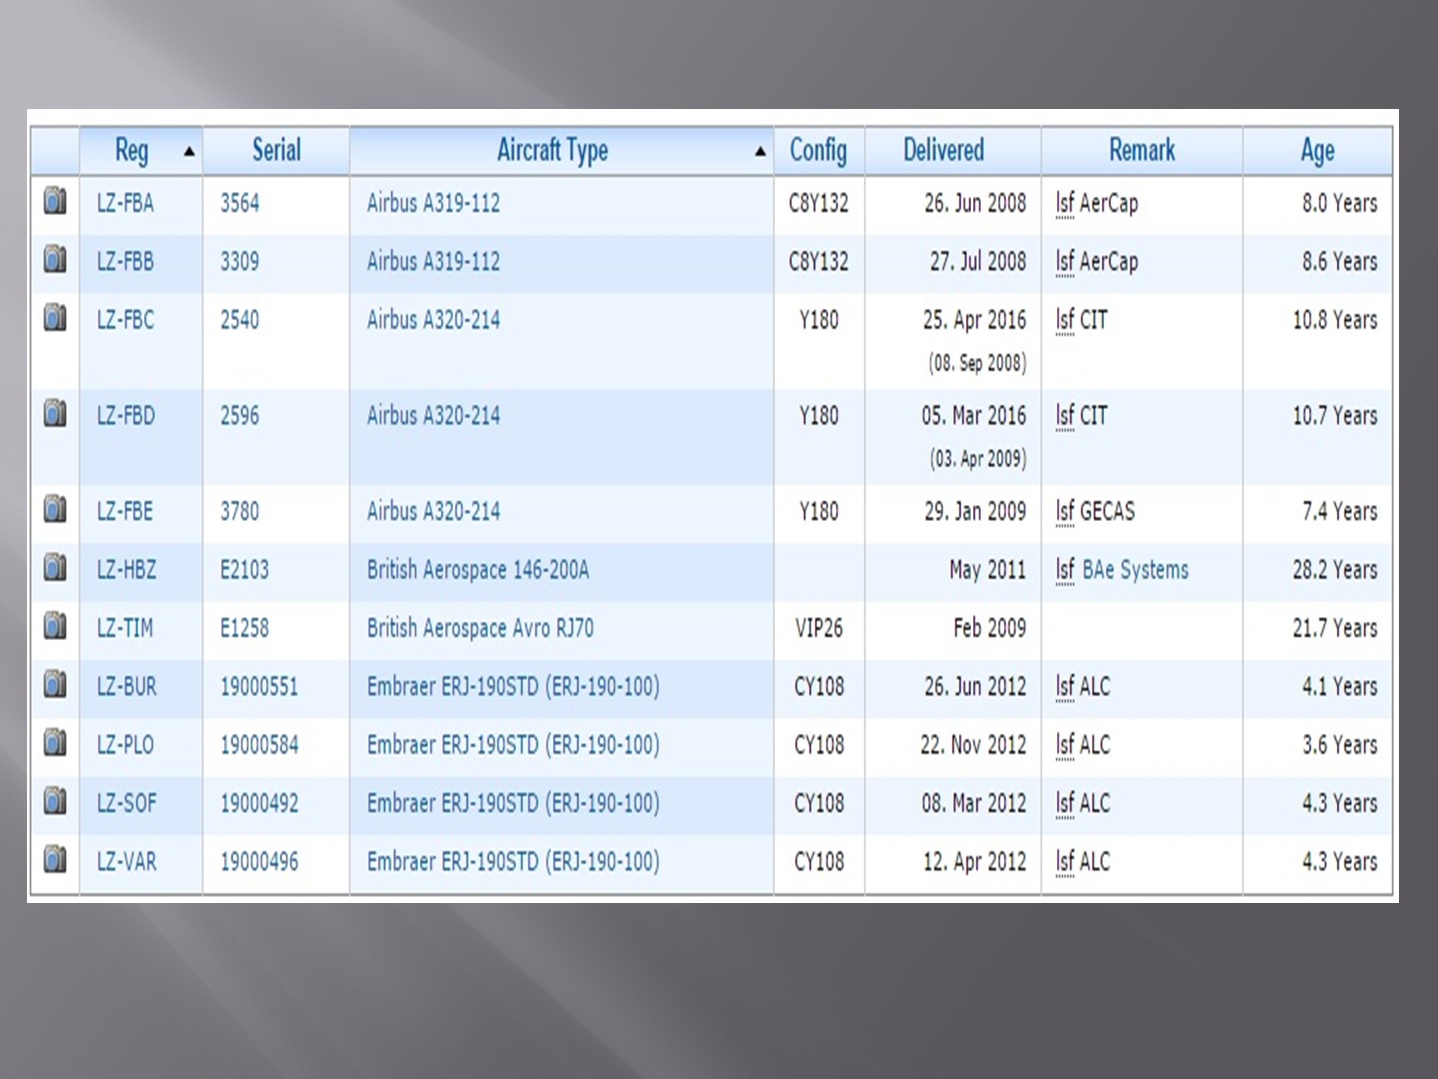Open photo icon for LZ-FBE row
The image size is (1438, 1079).
click(x=55, y=509)
